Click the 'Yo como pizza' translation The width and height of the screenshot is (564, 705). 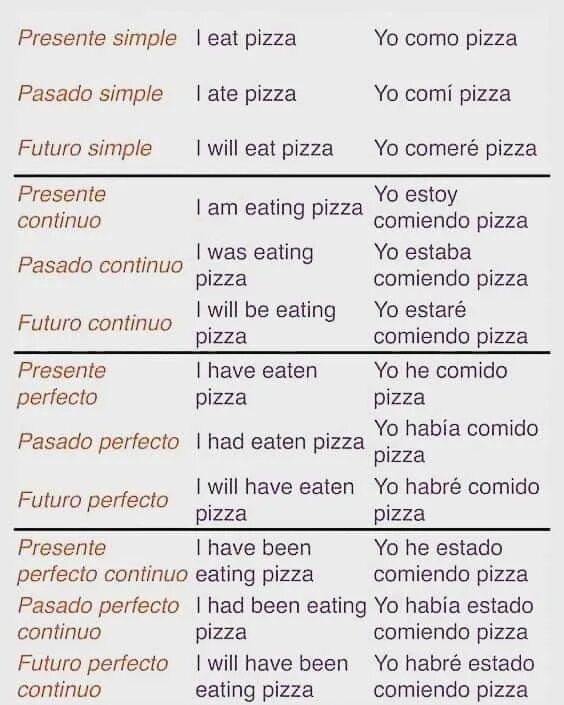coord(445,39)
